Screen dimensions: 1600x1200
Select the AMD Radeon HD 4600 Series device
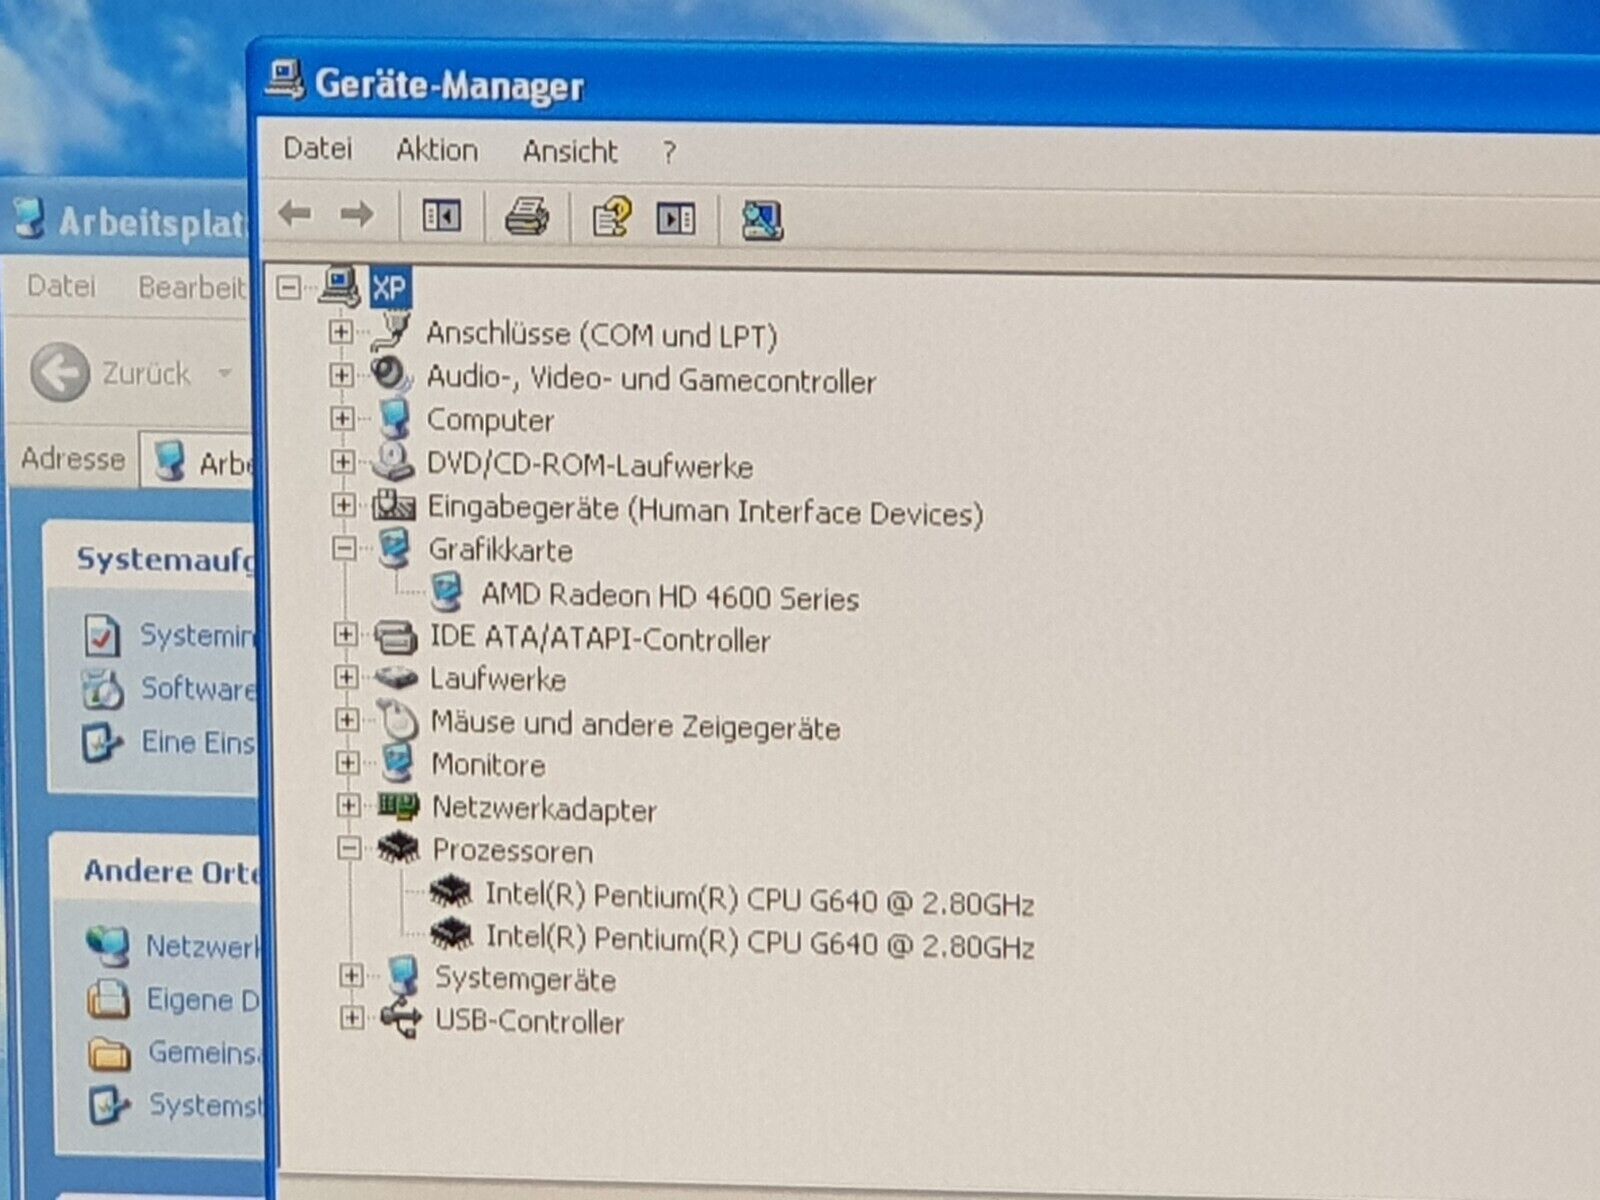(669, 597)
